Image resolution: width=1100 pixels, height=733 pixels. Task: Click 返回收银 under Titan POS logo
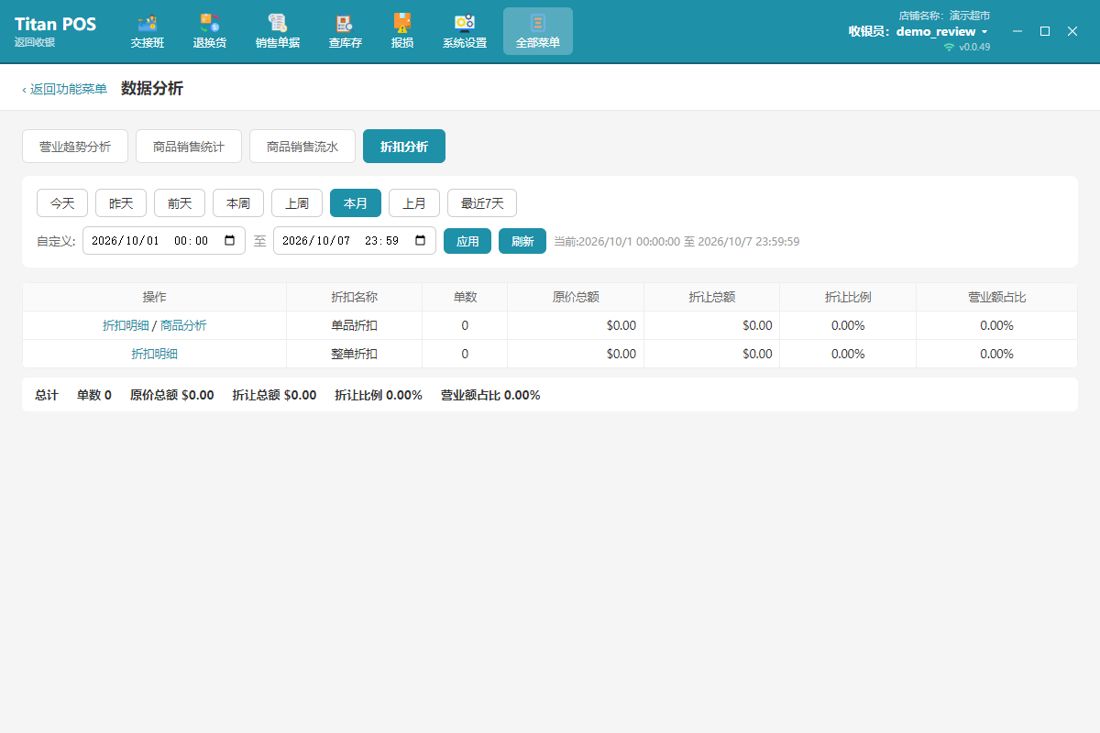pos(35,42)
